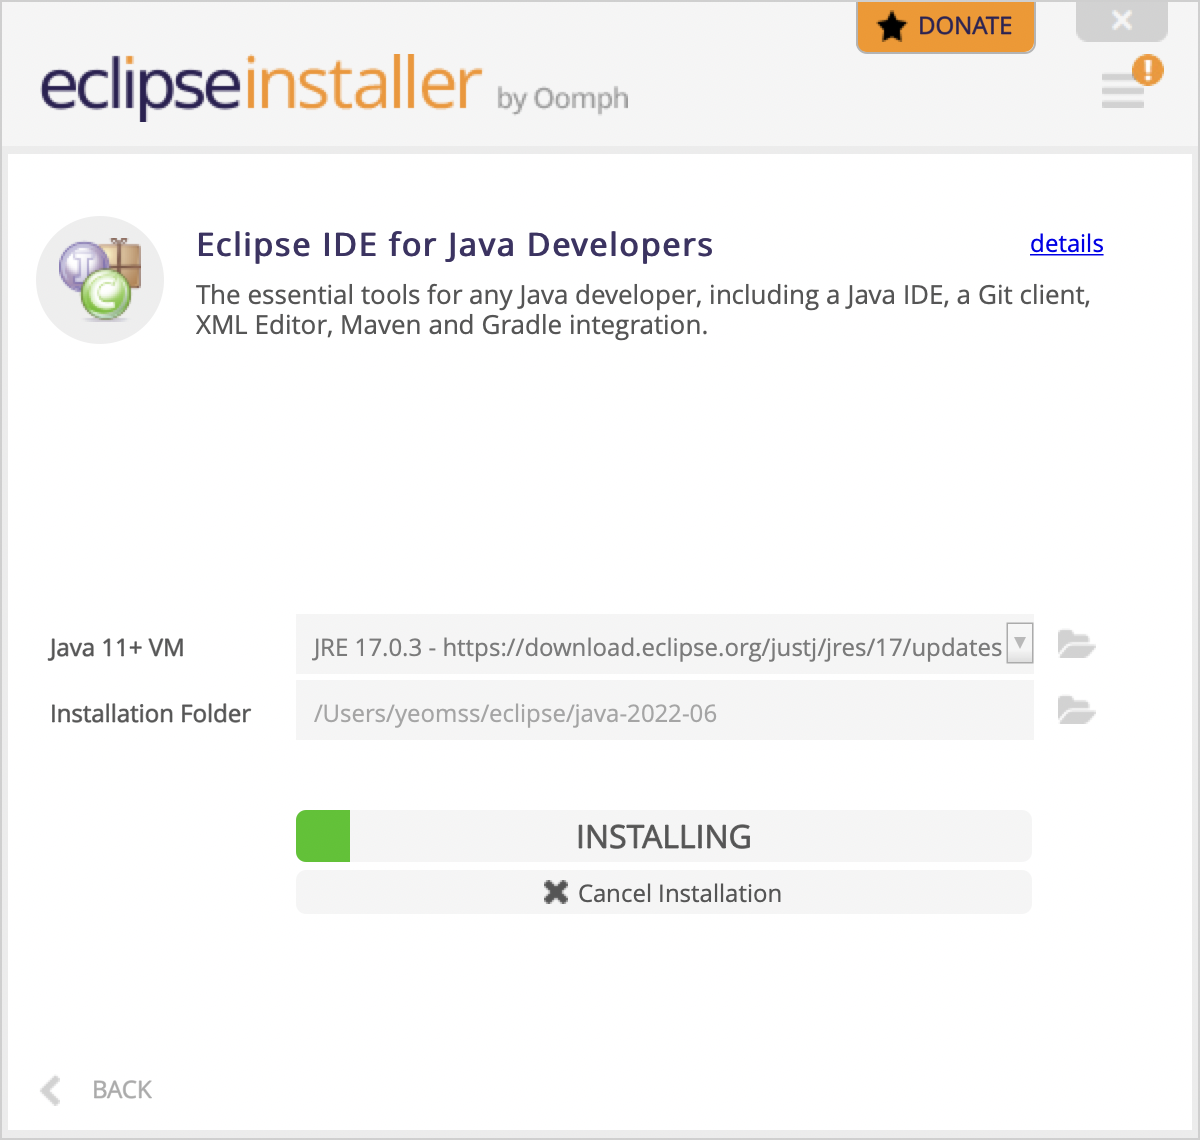Viewport: 1200px width, 1140px height.
Task: Click the 'by Oomph' text
Action: click(563, 99)
